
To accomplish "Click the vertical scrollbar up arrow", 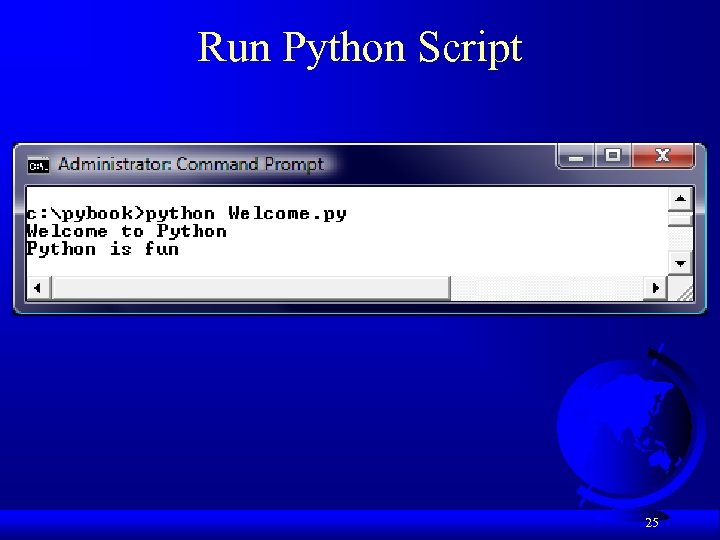I will (680, 199).
